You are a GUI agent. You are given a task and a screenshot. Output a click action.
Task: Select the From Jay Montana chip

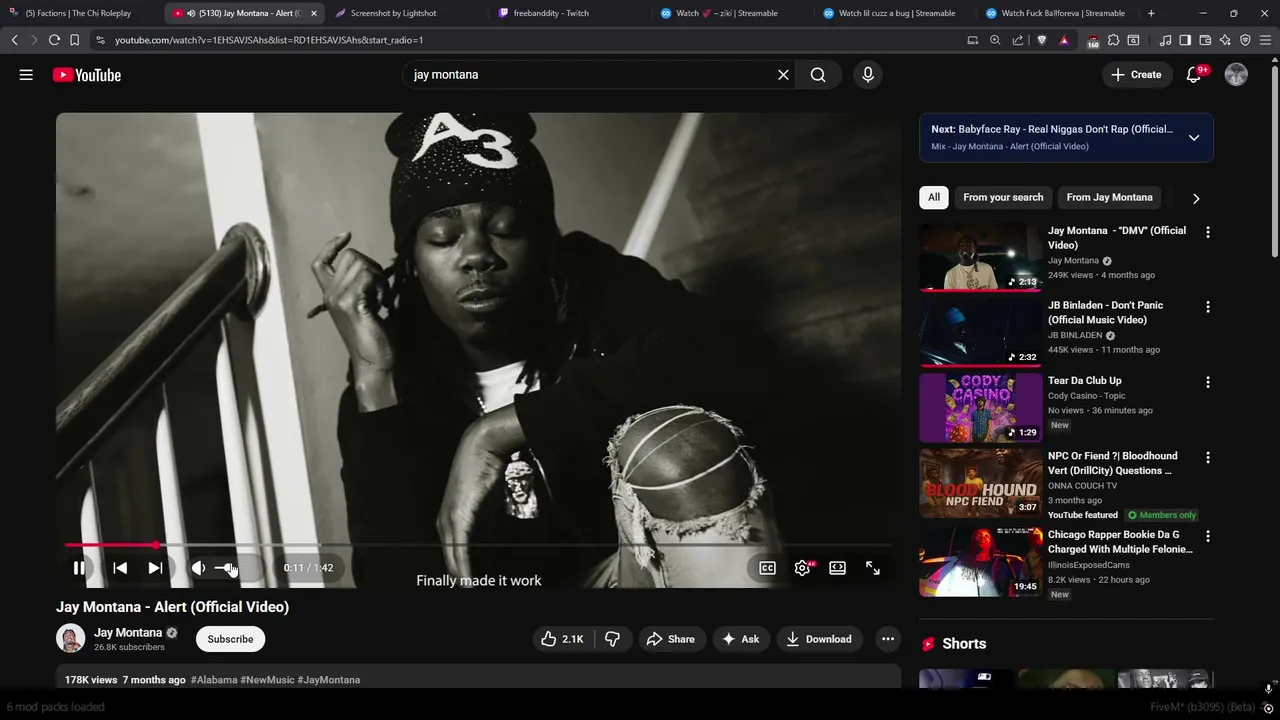click(x=1109, y=197)
